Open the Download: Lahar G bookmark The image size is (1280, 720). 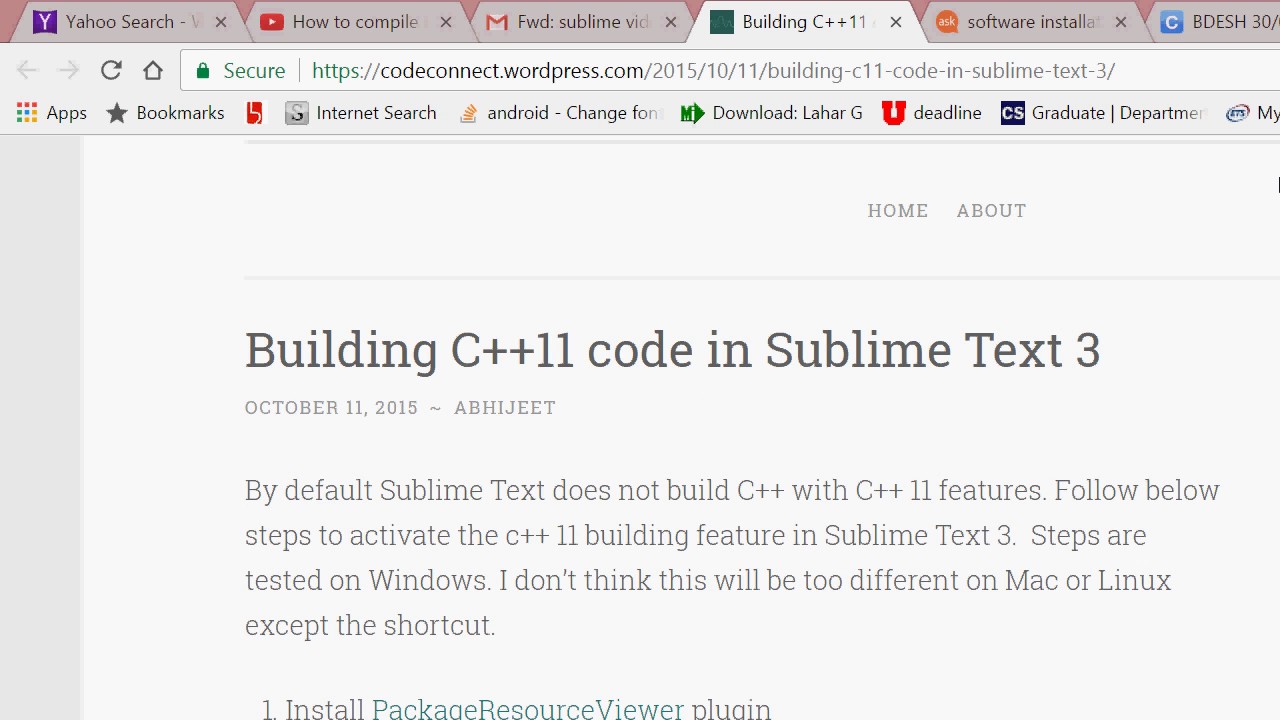coord(771,113)
